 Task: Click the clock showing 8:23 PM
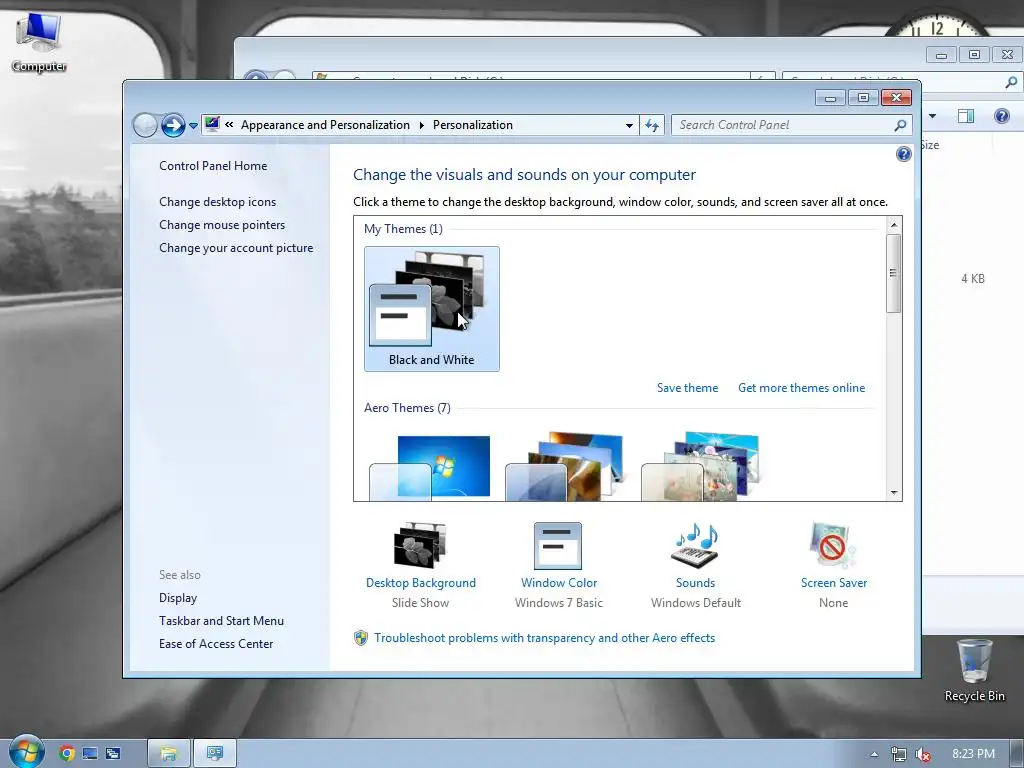[x=973, y=754]
